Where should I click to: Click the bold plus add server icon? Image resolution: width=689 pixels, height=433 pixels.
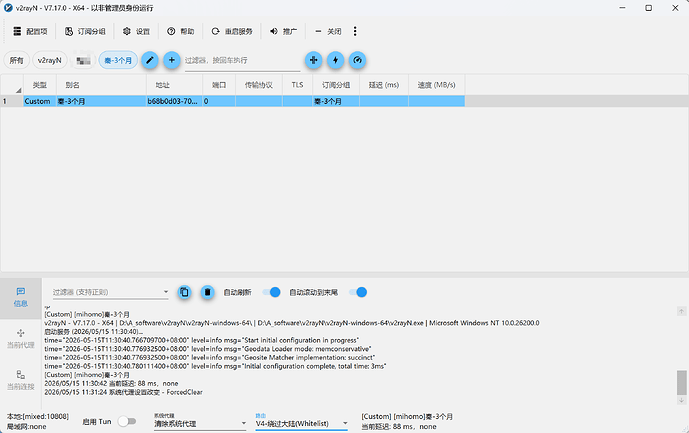313,60
